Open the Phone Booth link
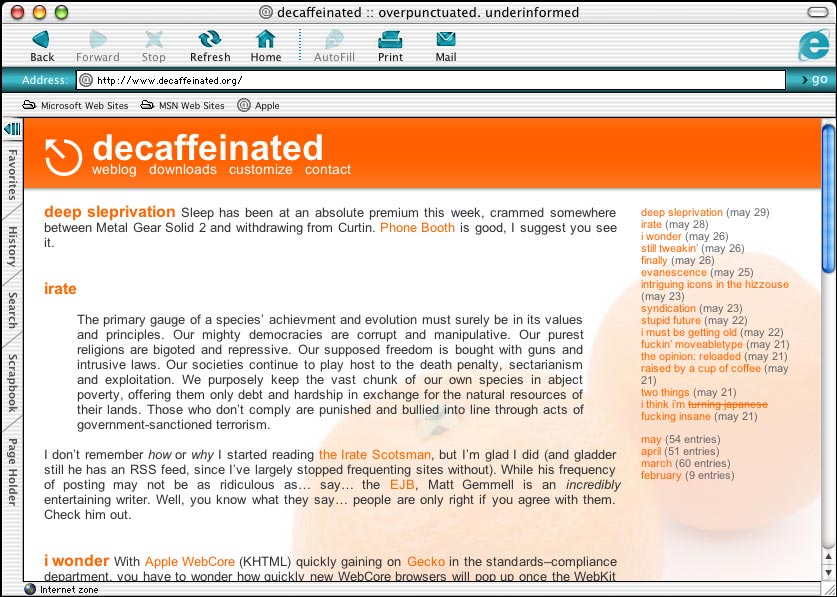The width and height of the screenshot is (837, 597). [x=417, y=227]
